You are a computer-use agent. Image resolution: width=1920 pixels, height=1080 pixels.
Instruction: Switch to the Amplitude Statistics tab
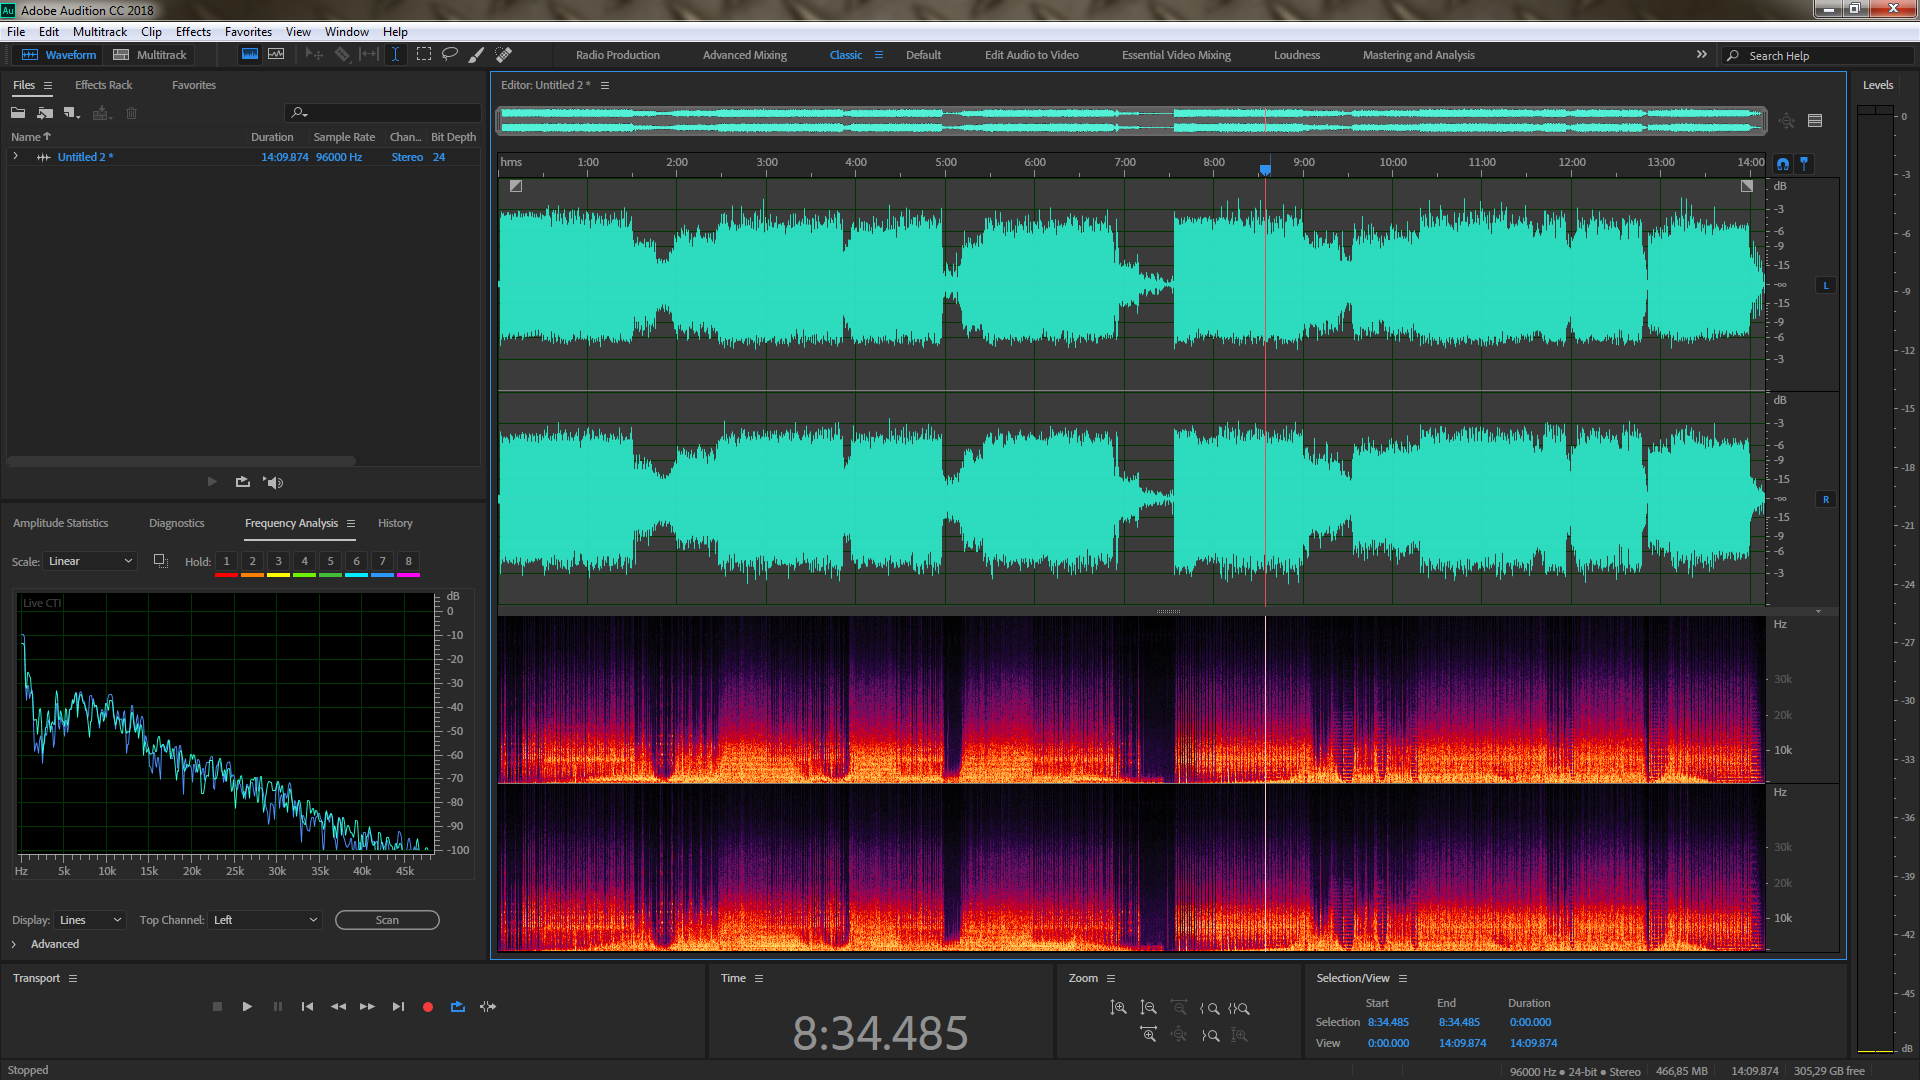point(60,523)
